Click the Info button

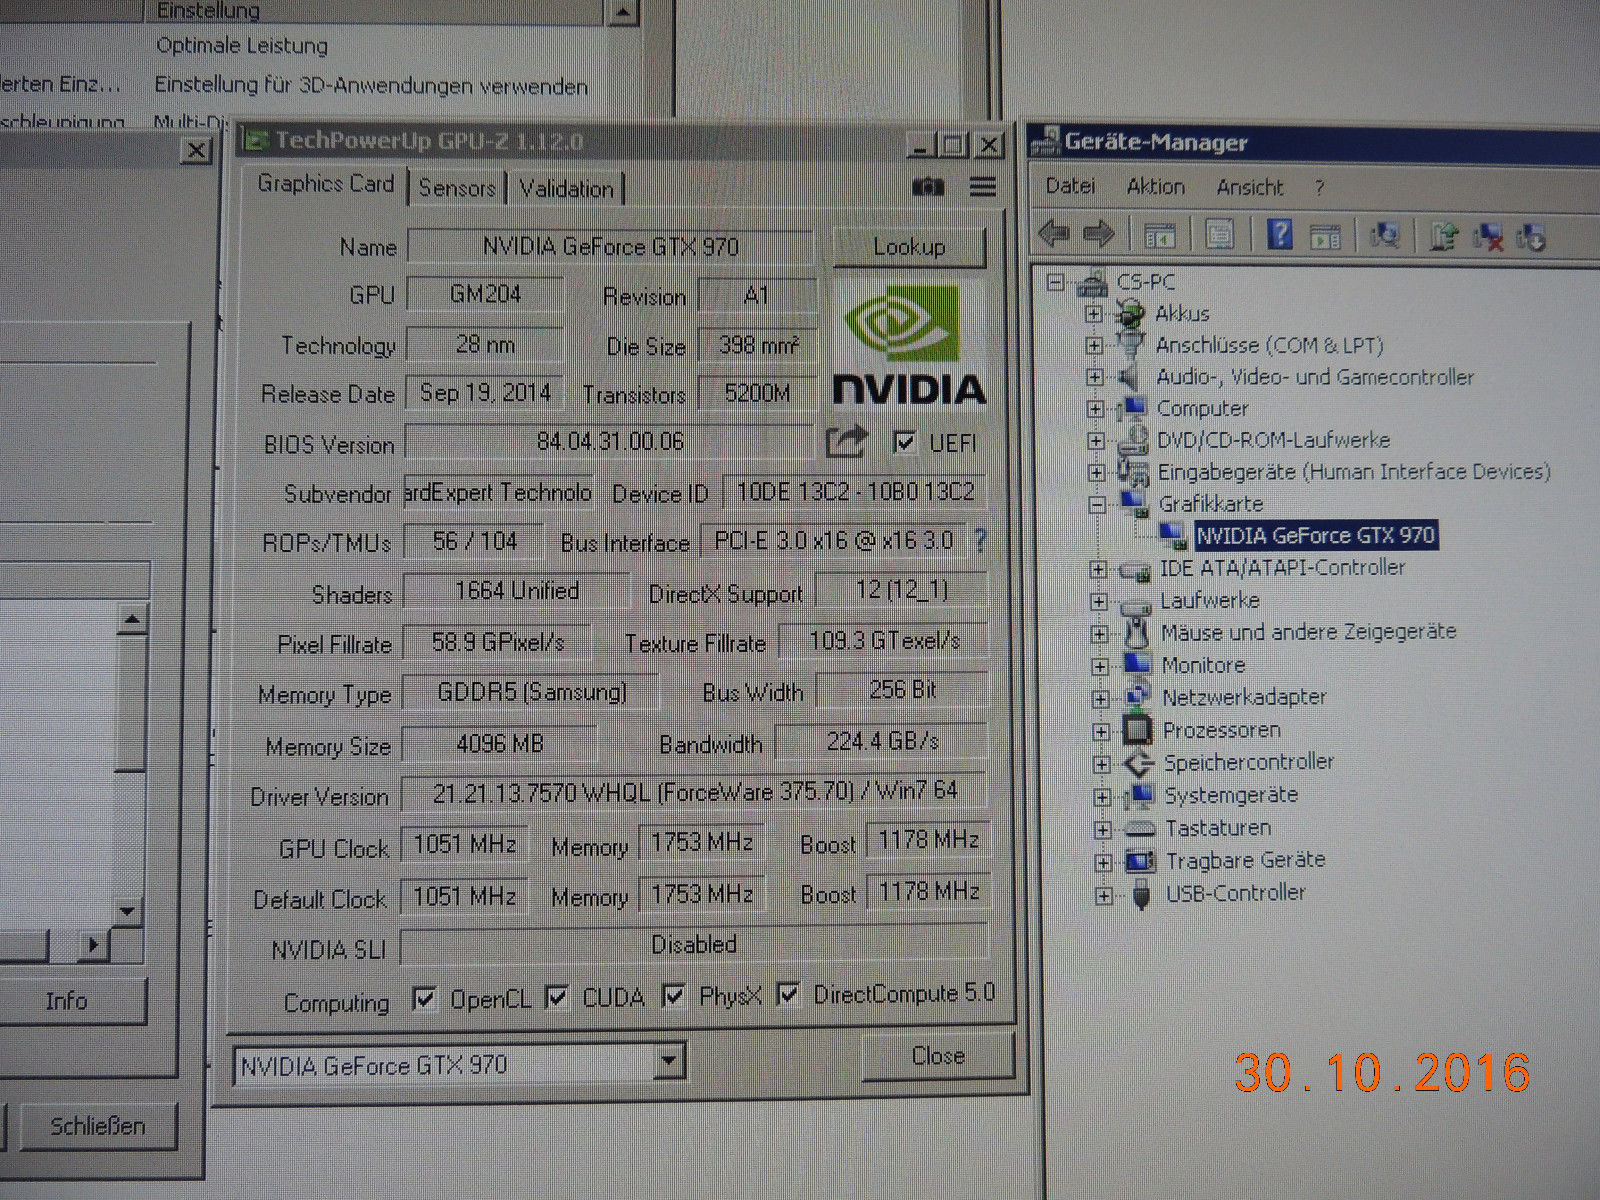point(66,1001)
